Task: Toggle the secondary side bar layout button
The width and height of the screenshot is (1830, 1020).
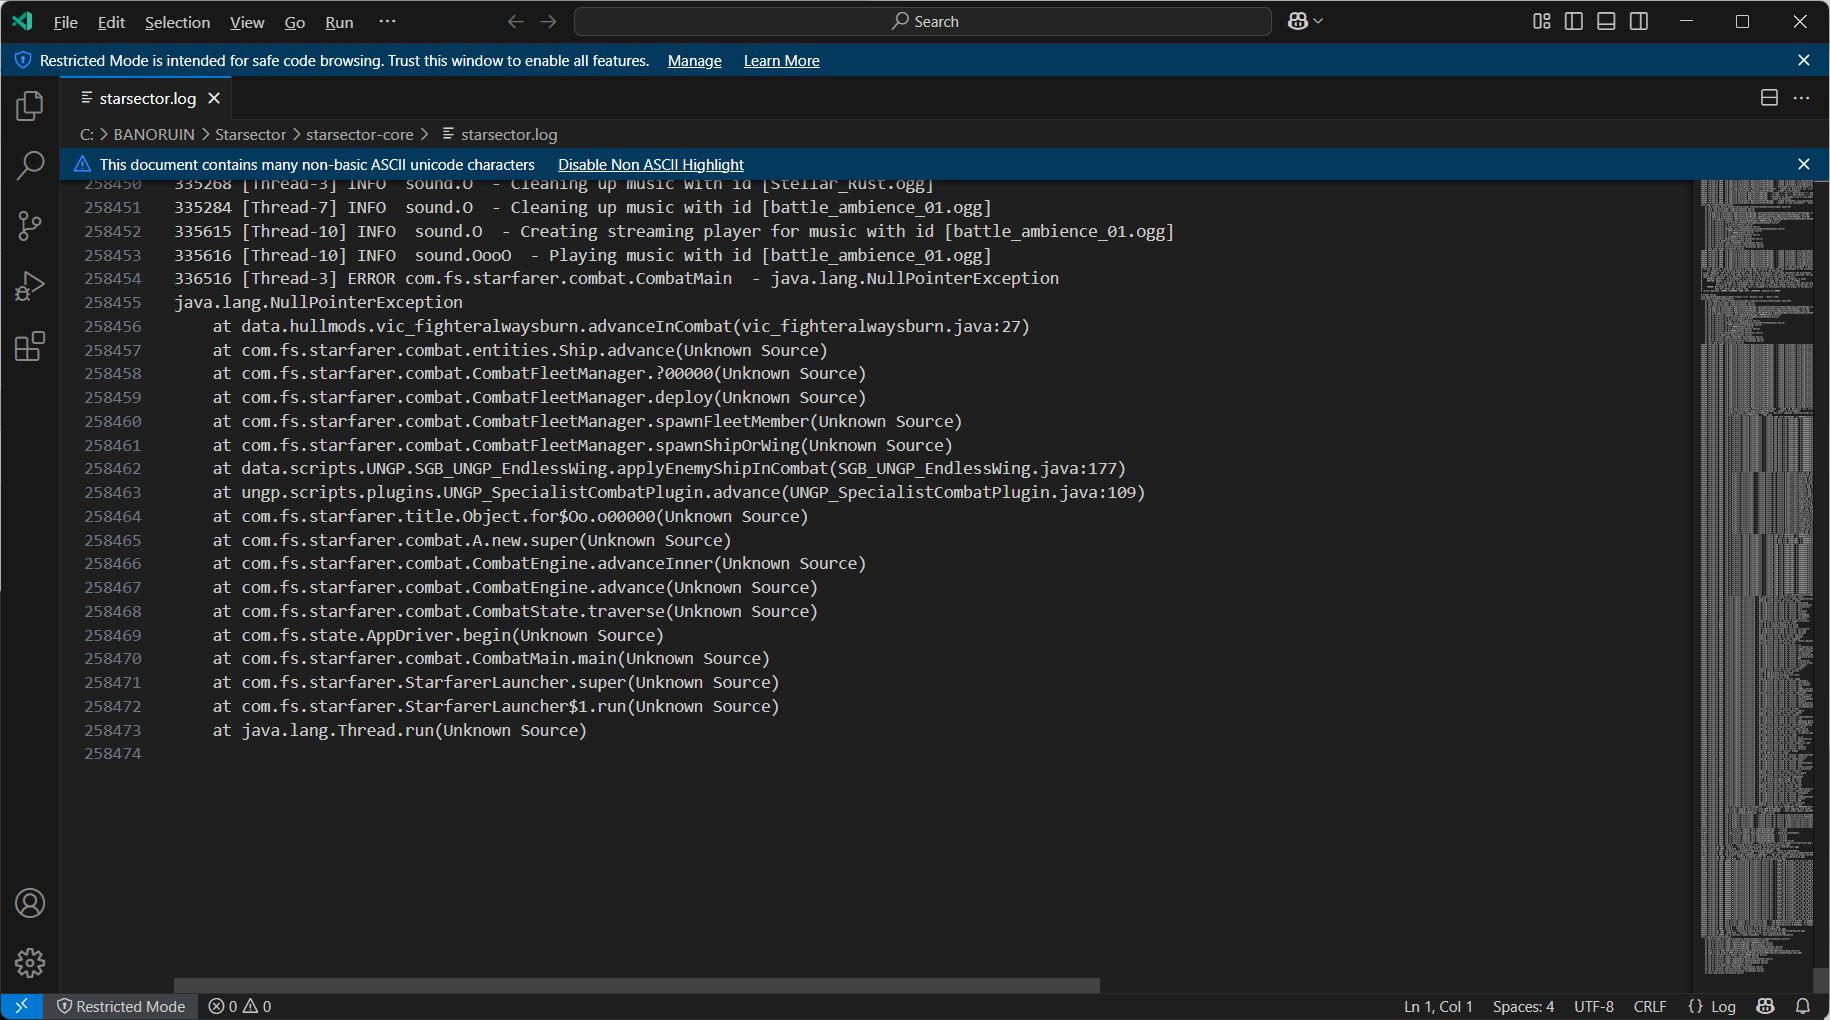Action: click(1639, 21)
